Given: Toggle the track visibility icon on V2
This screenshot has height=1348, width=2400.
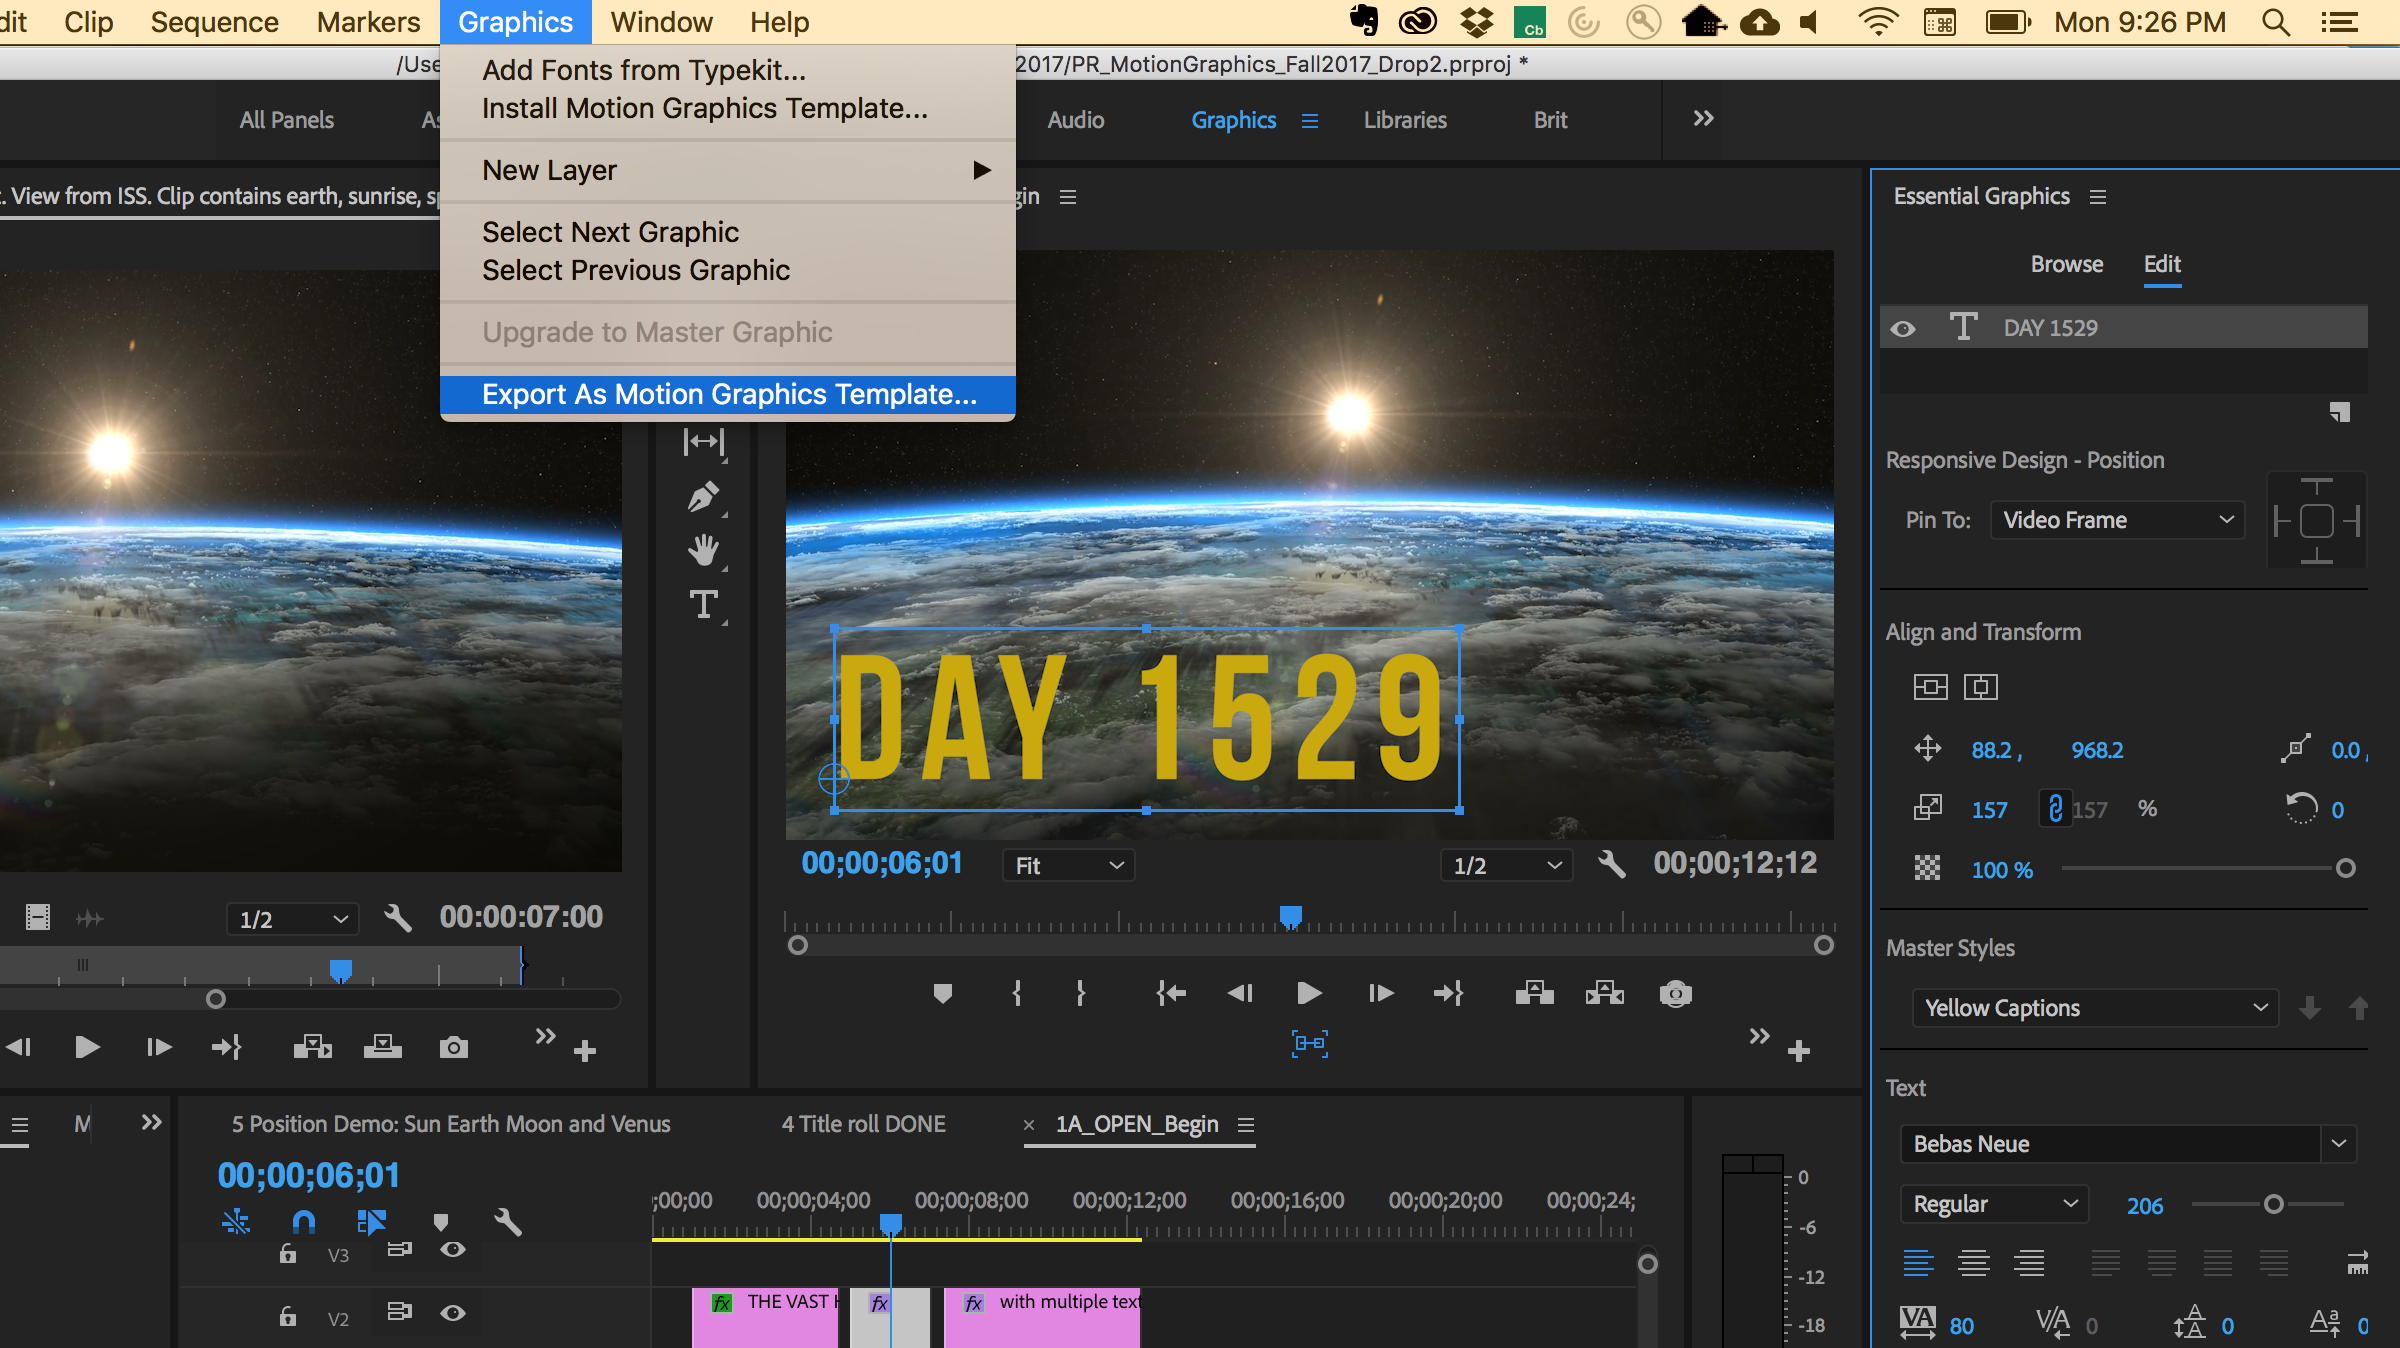Looking at the screenshot, I should (452, 1312).
